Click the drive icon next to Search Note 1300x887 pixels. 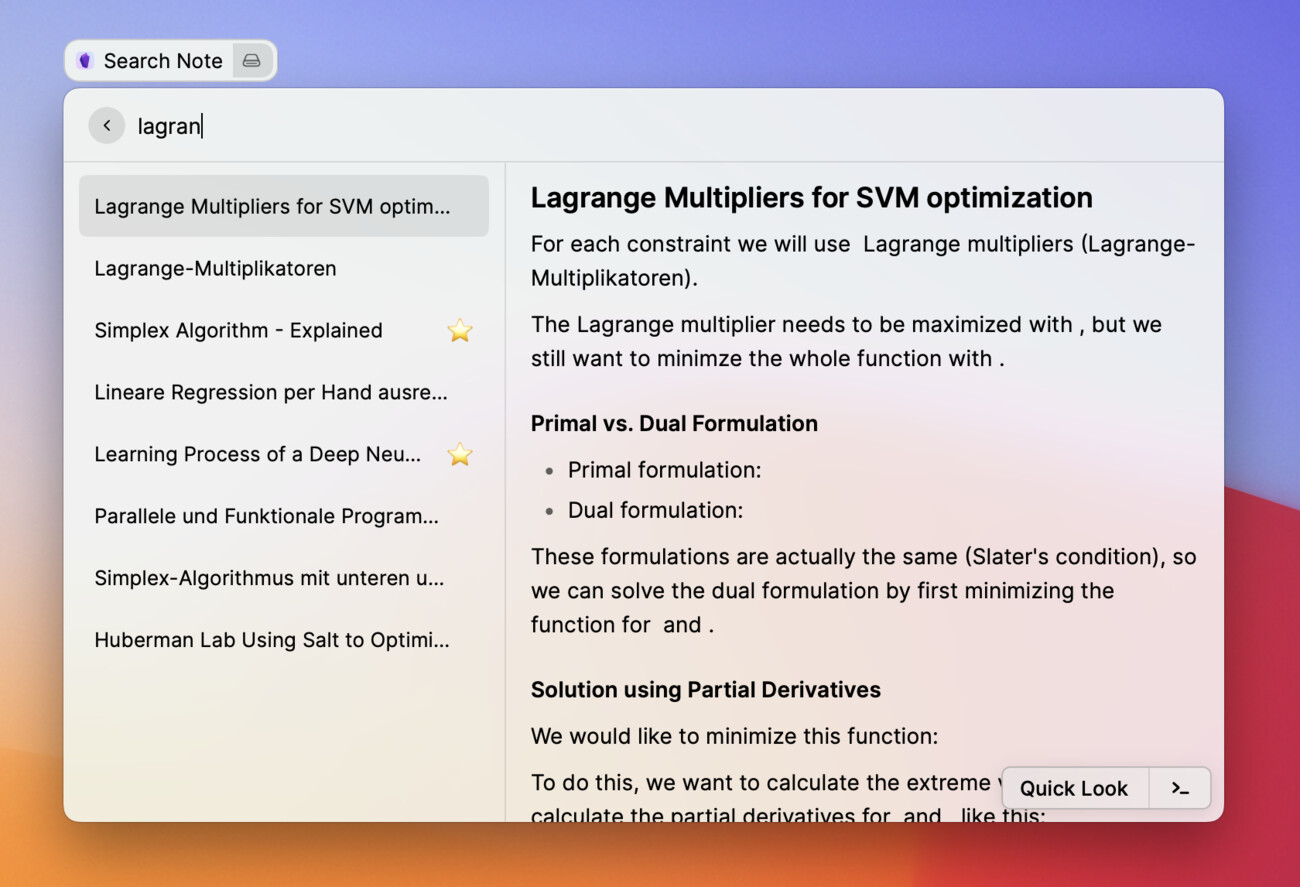pos(252,61)
